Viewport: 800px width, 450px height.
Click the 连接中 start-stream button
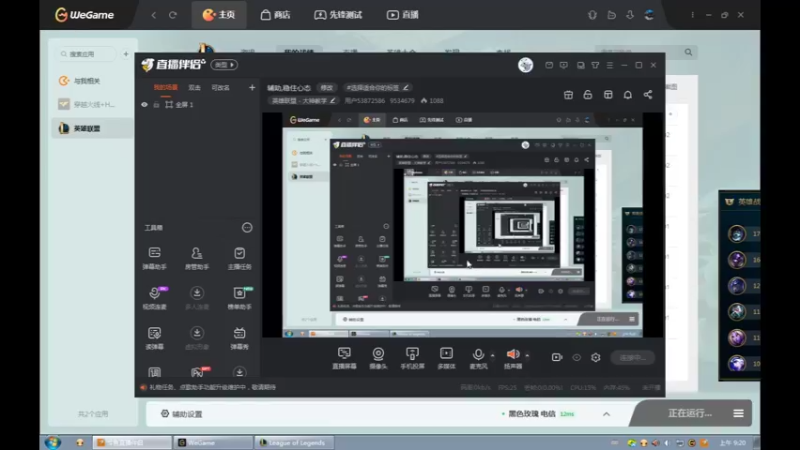(x=633, y=358)
